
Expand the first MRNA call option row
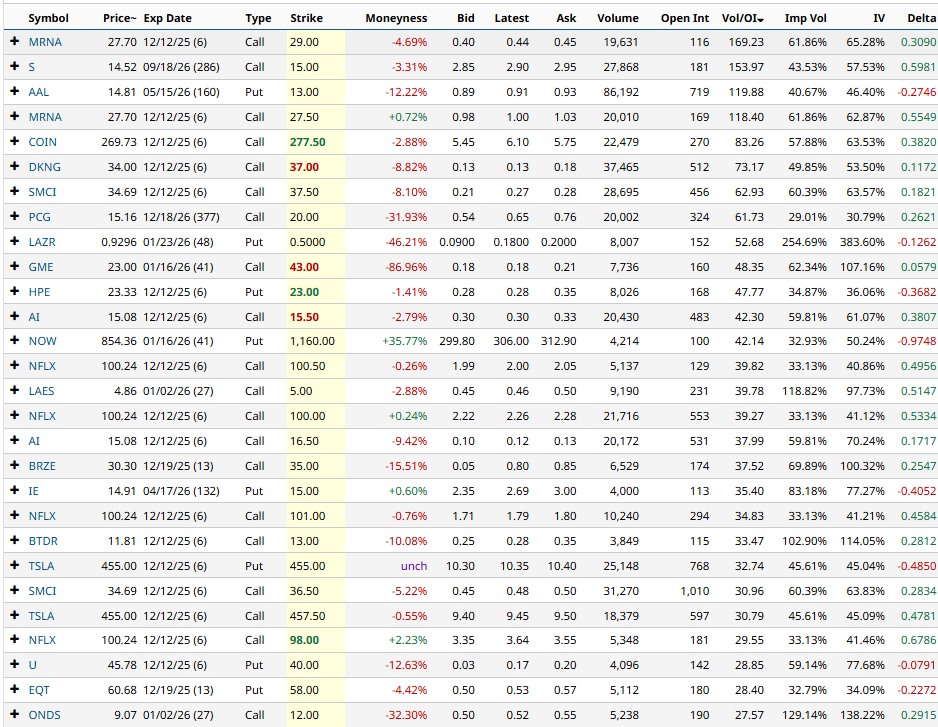[12, 42]
